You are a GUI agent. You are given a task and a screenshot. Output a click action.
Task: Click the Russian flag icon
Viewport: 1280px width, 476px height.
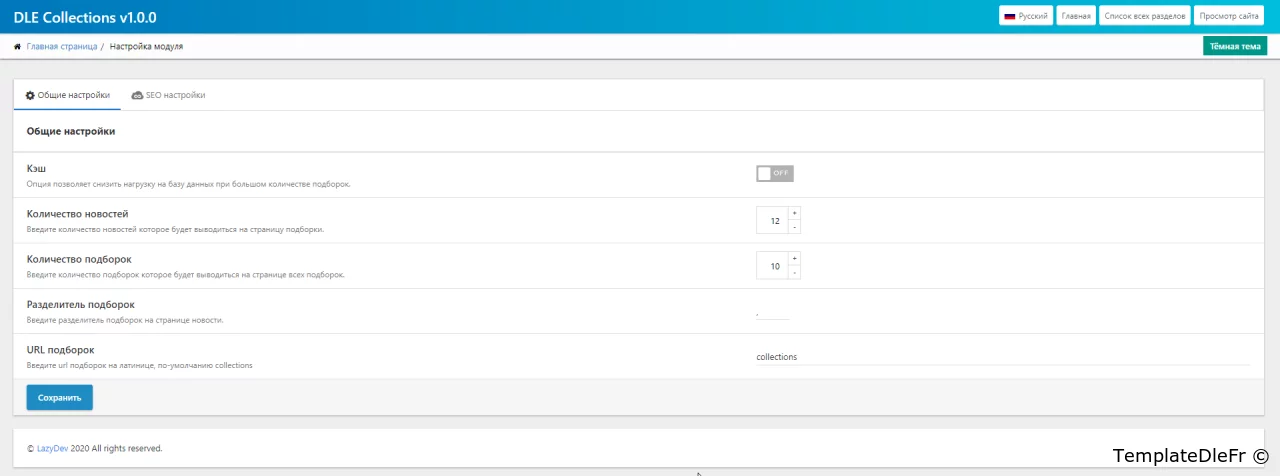pos(1010,17)
